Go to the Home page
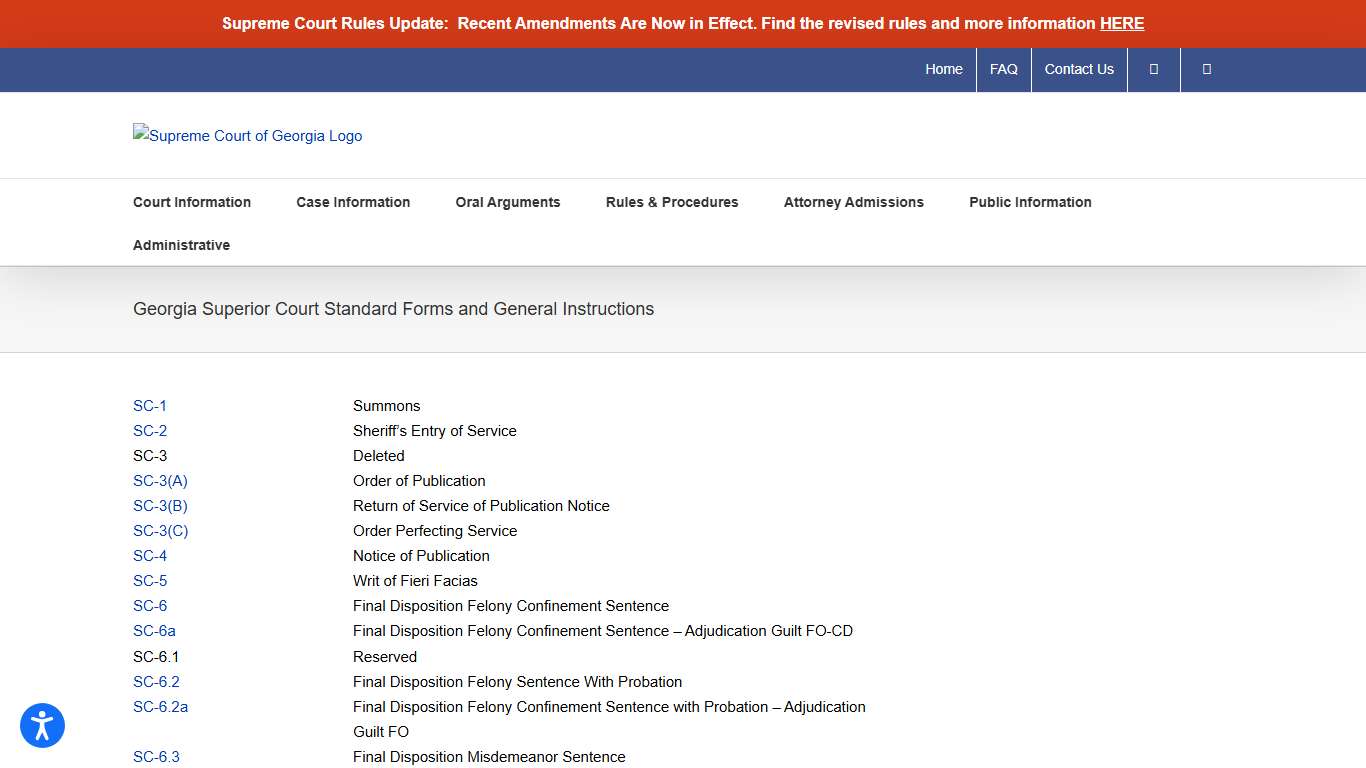This screenshot has width=1366, height=768. point(943,69)
